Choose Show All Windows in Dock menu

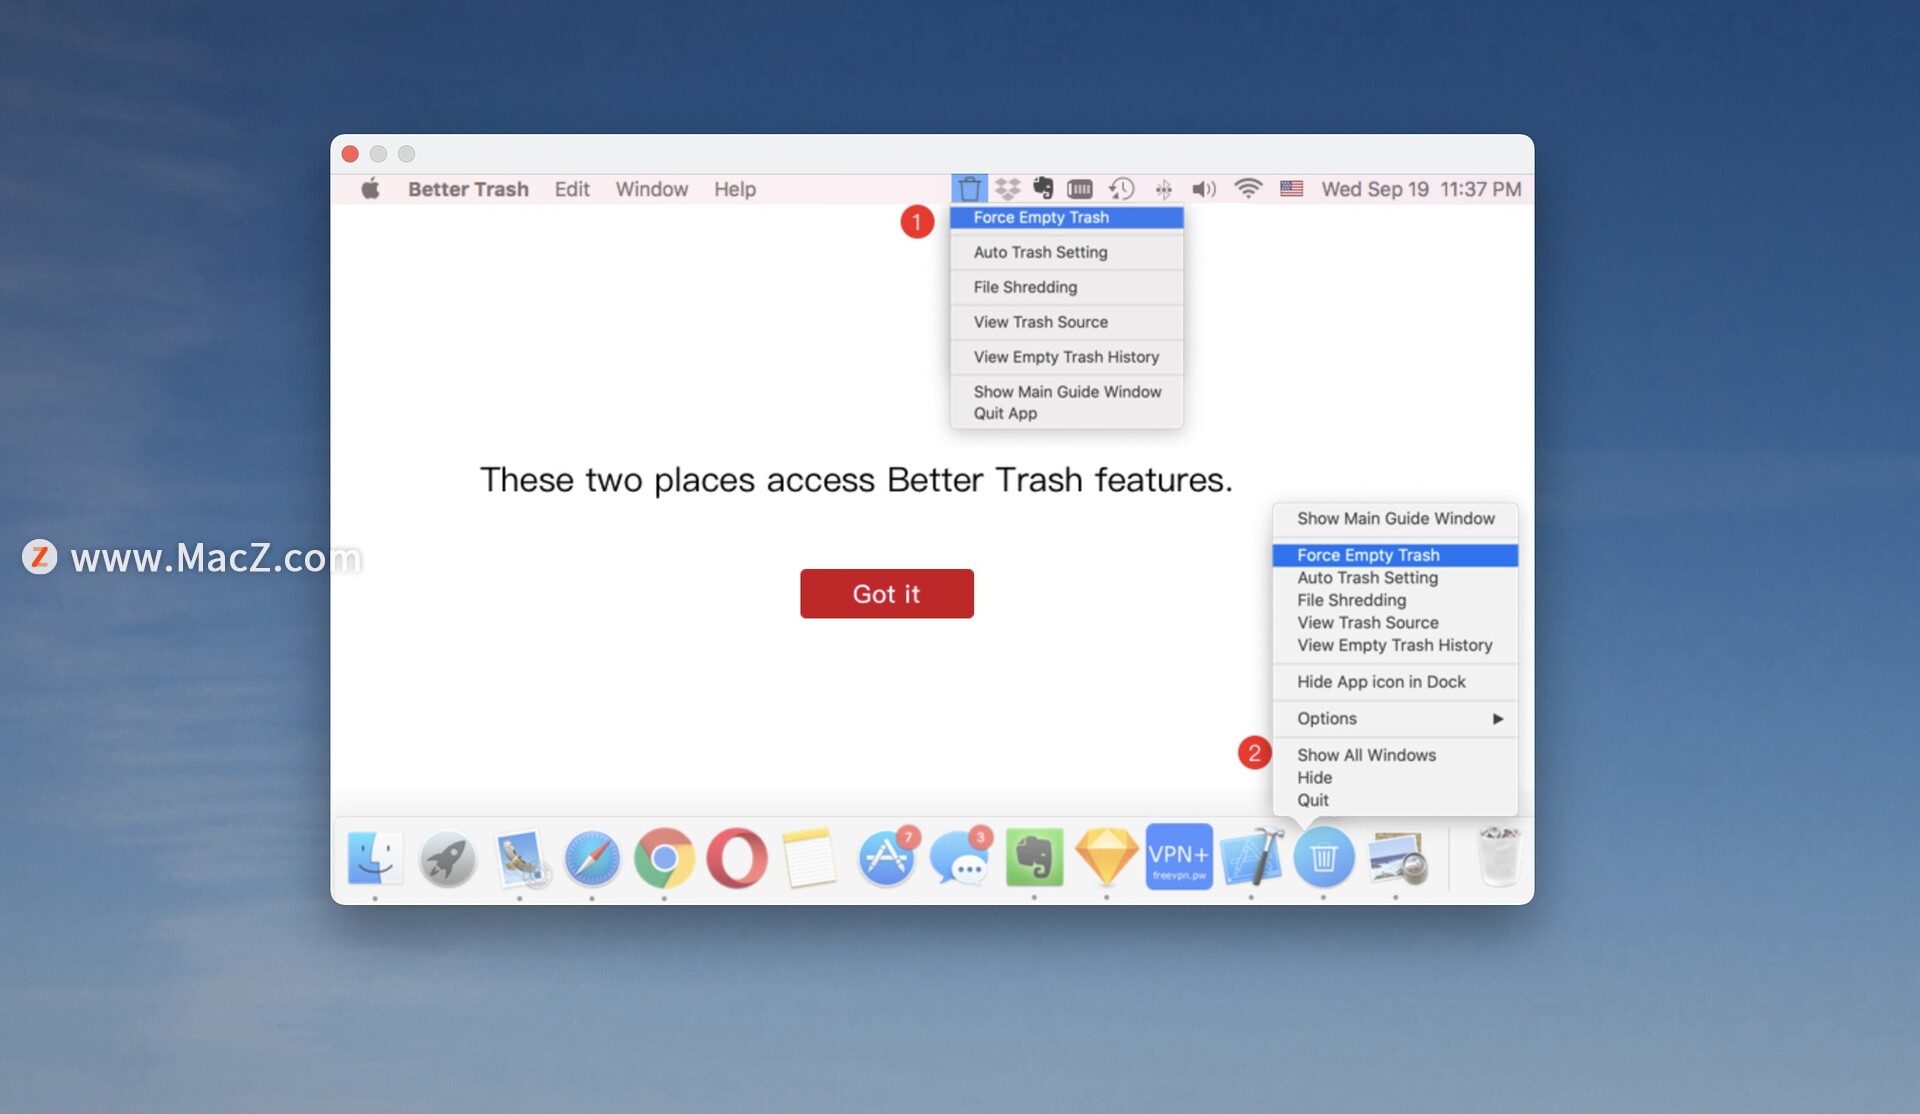coord(1395,755)
